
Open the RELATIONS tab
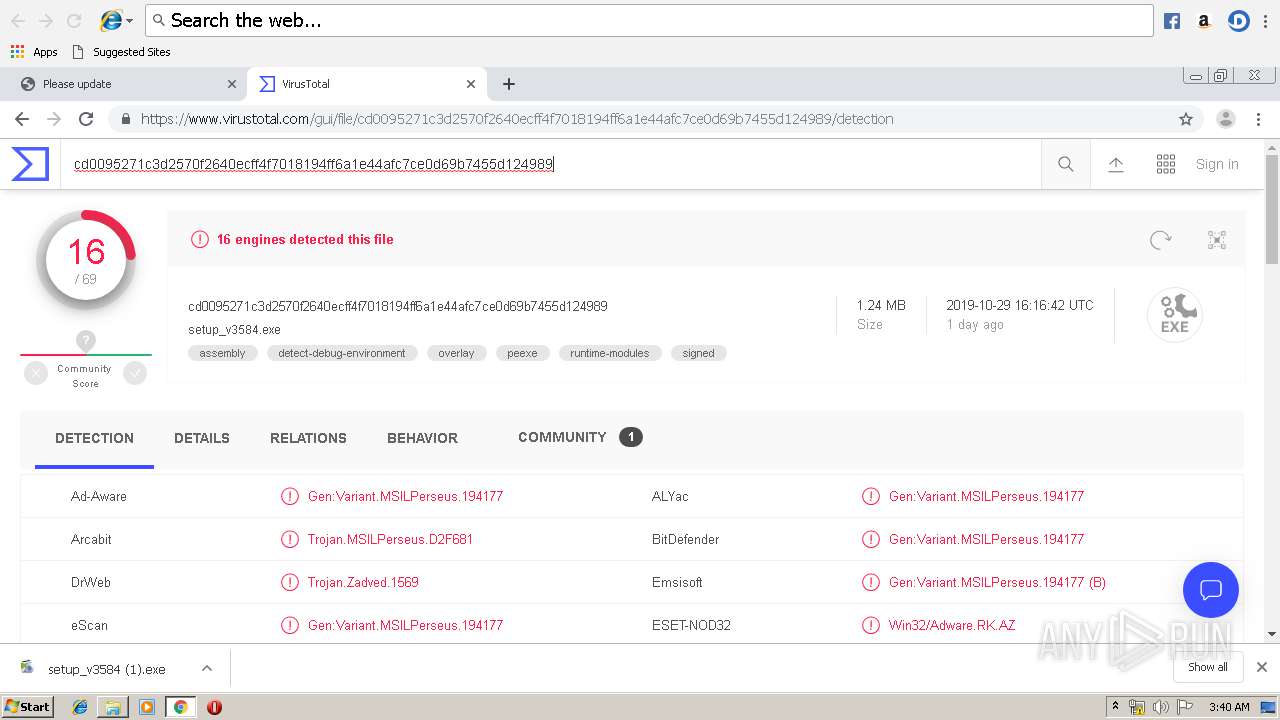308,438
